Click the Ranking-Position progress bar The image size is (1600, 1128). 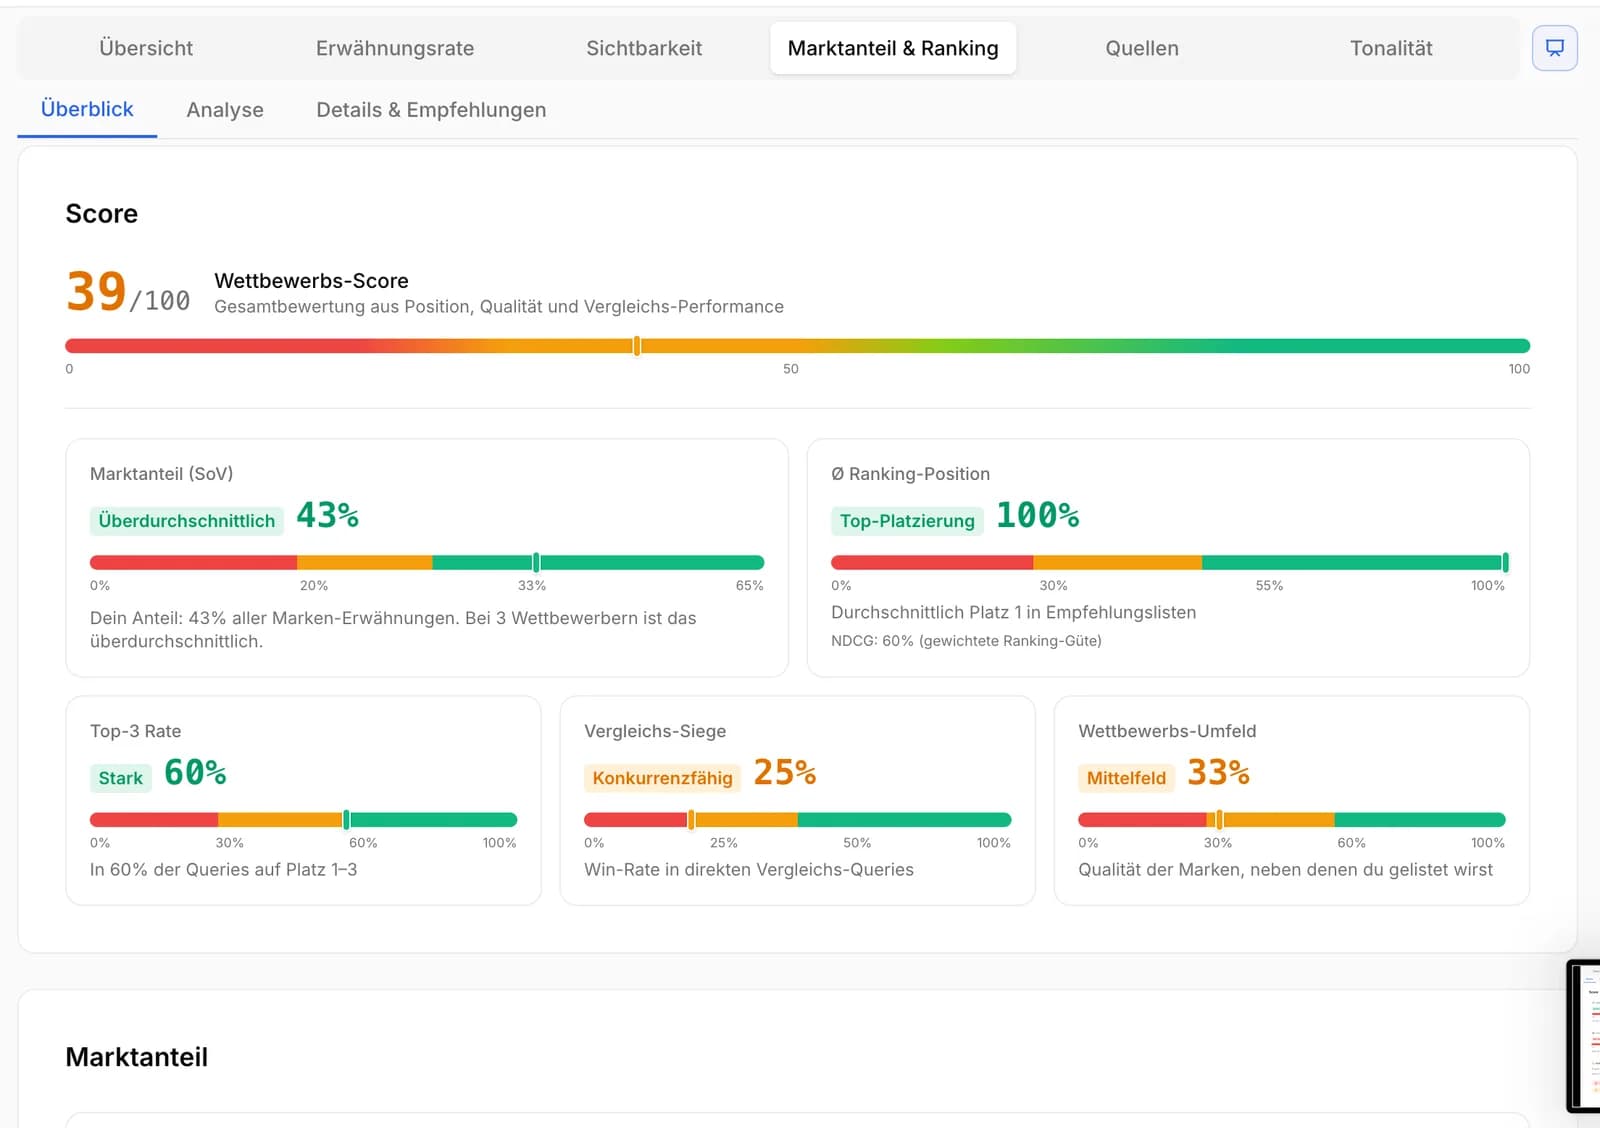click(1168, 562)
